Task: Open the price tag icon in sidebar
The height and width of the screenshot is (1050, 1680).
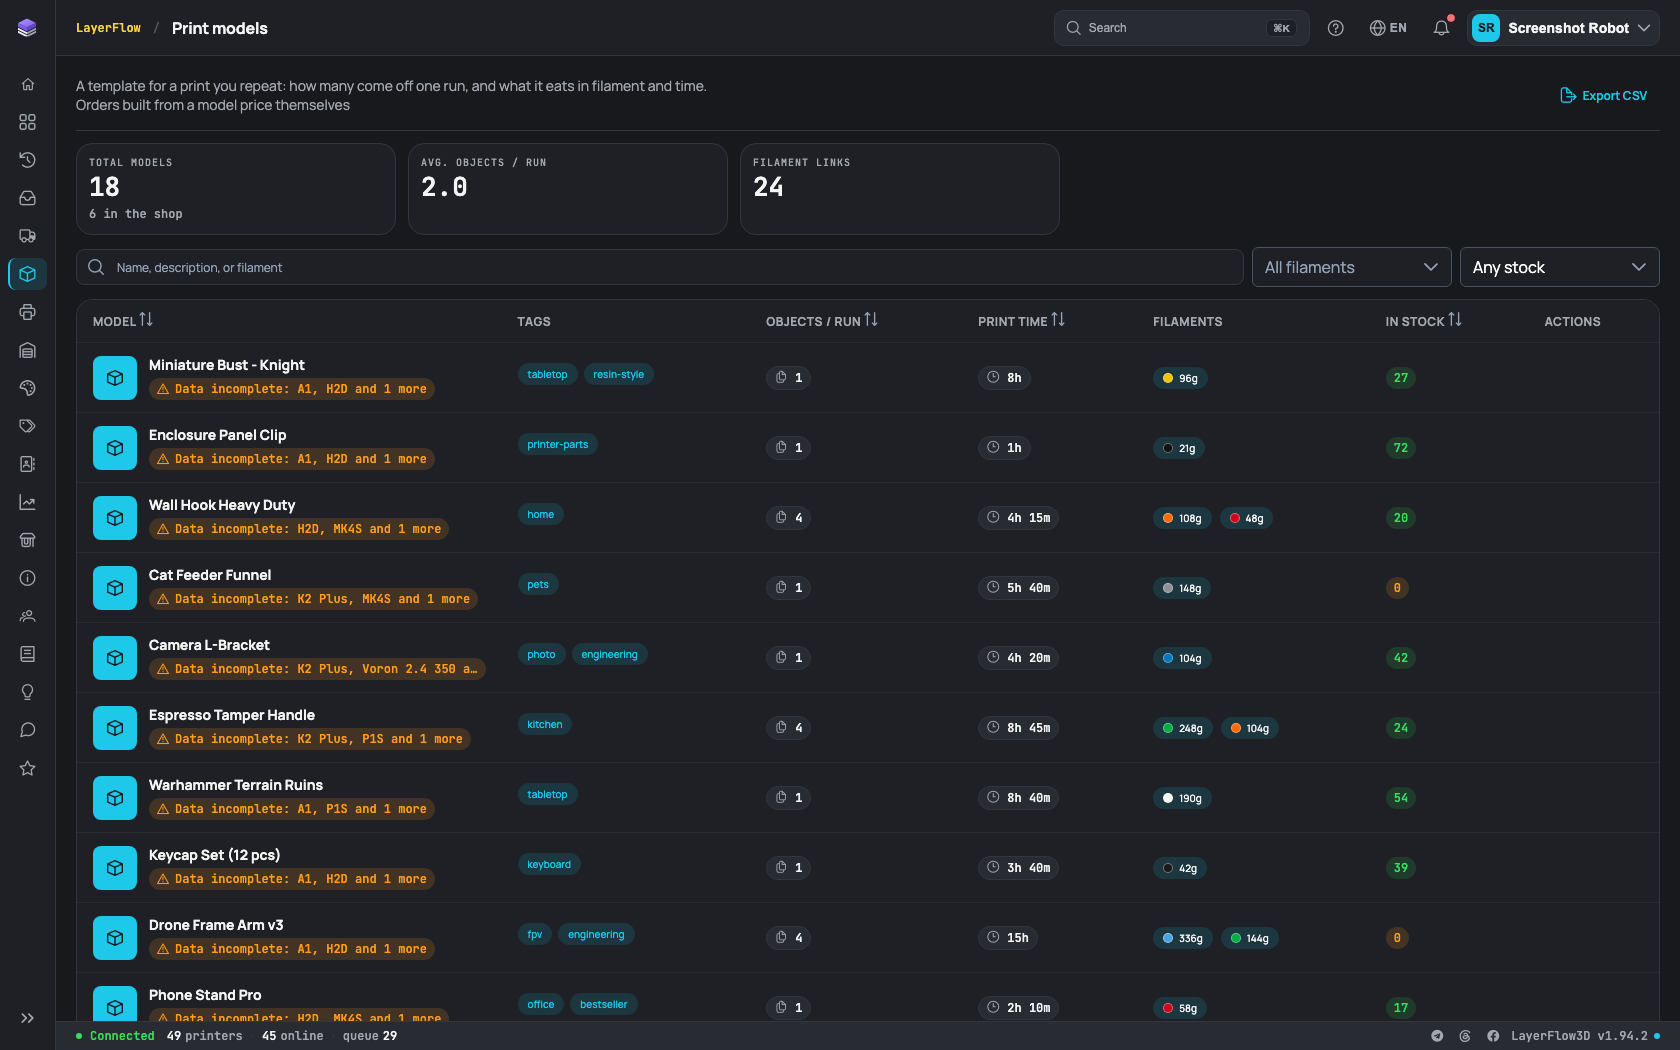Action: [x=27, y=426]
